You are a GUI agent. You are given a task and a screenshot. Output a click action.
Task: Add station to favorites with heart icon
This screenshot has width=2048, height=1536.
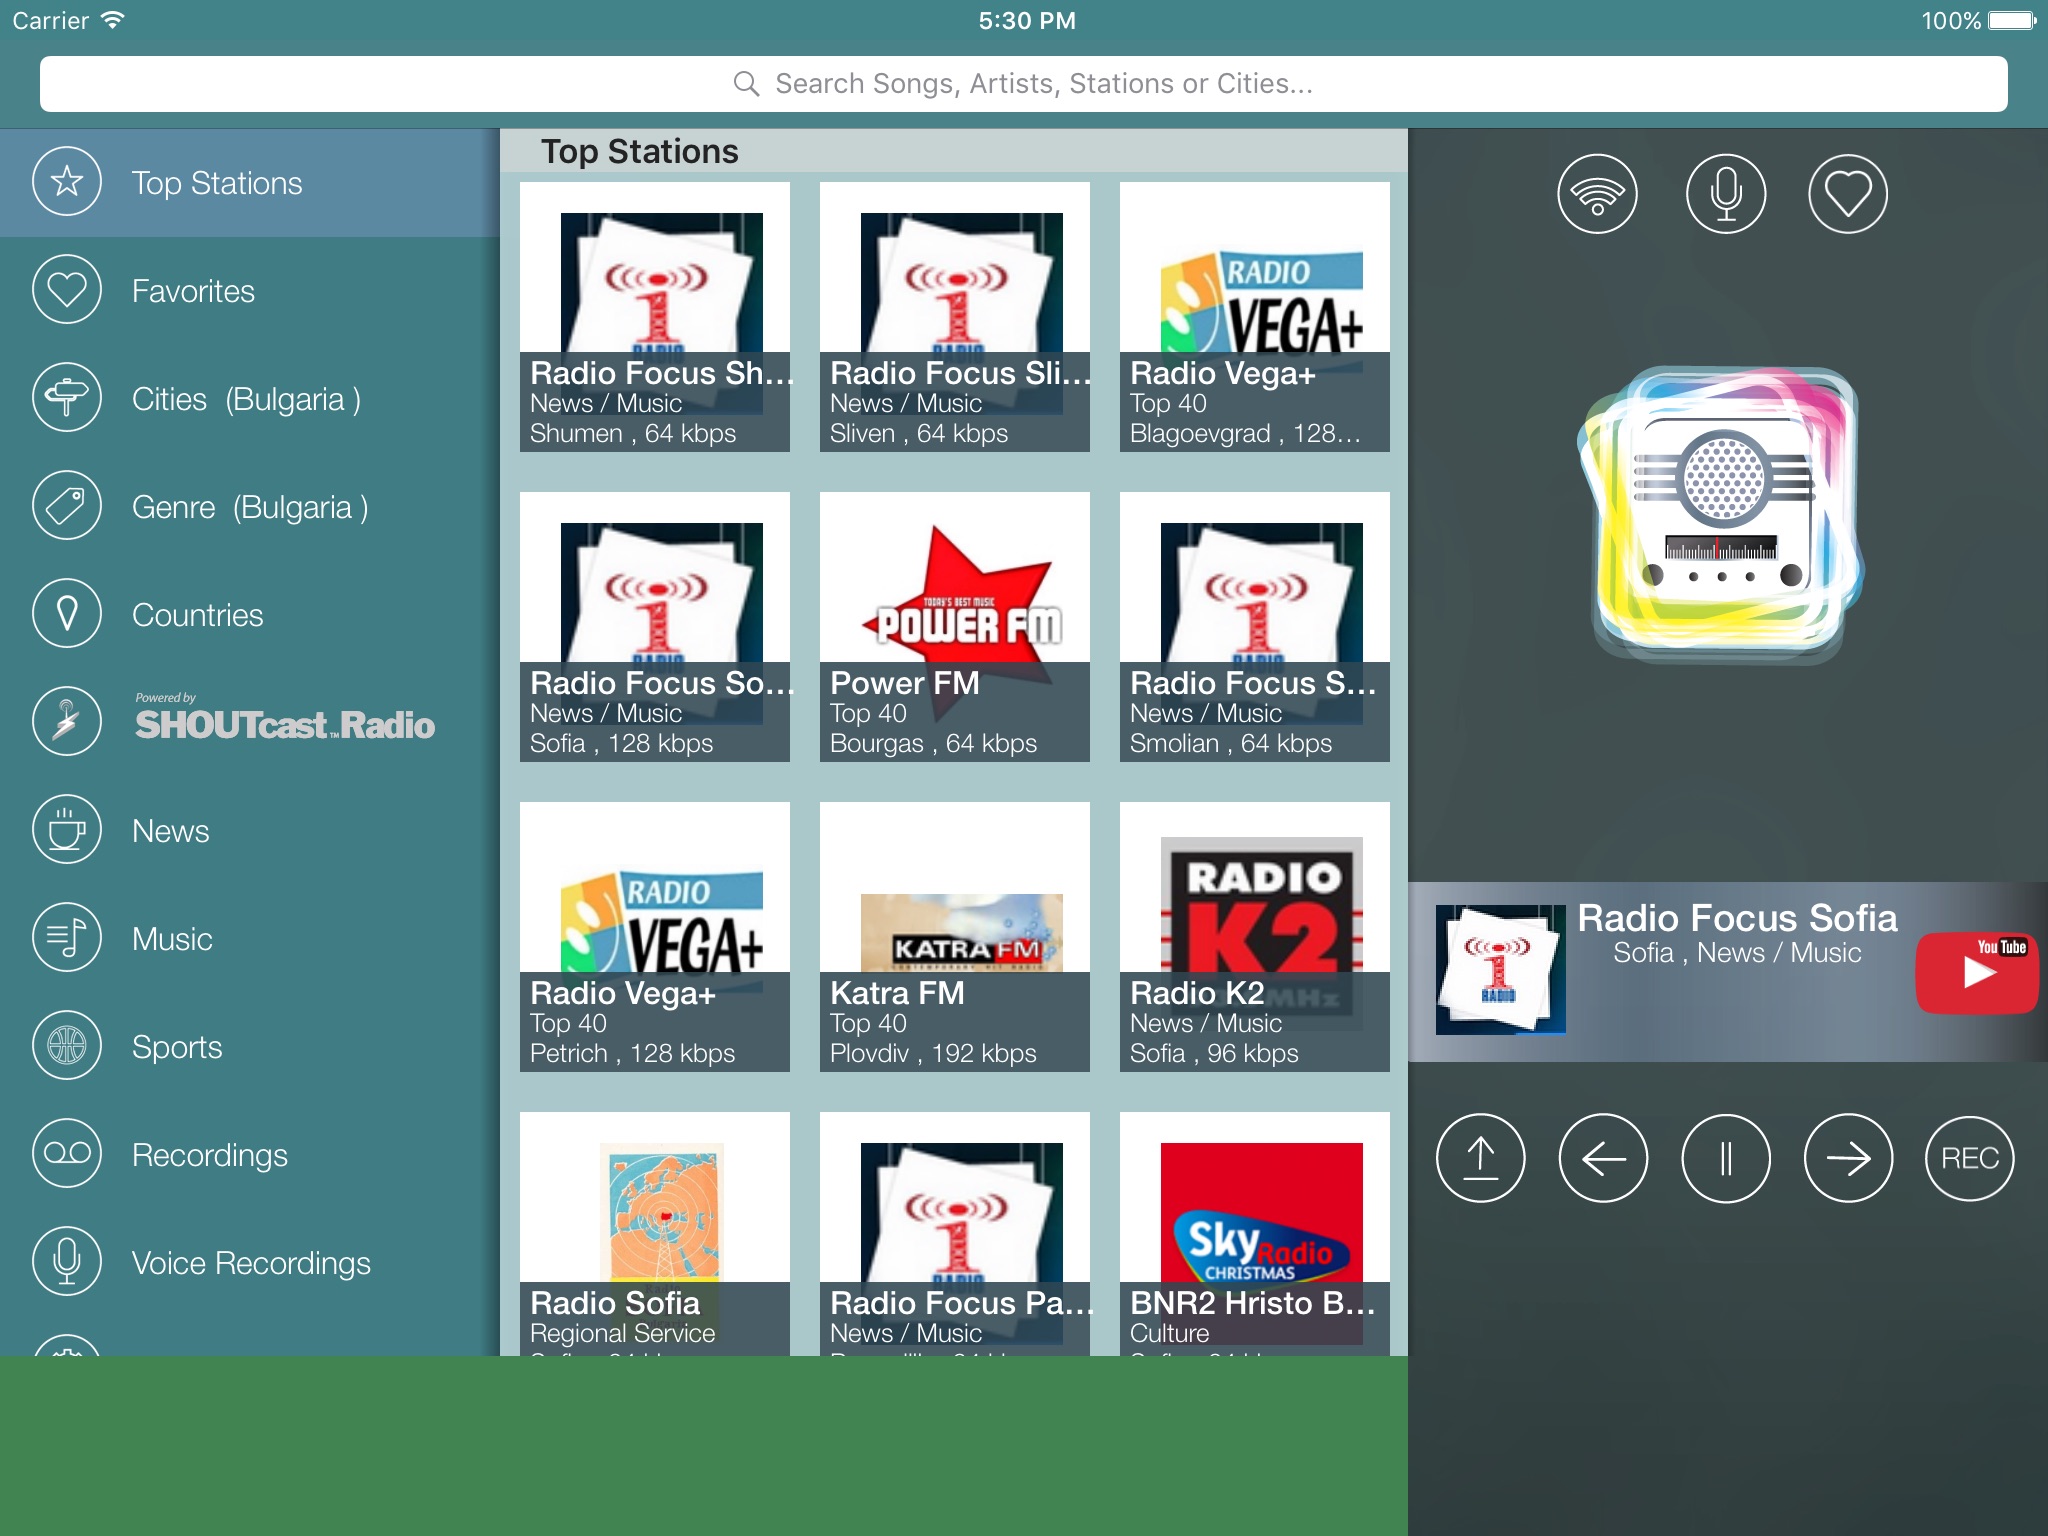[1847, 194]
